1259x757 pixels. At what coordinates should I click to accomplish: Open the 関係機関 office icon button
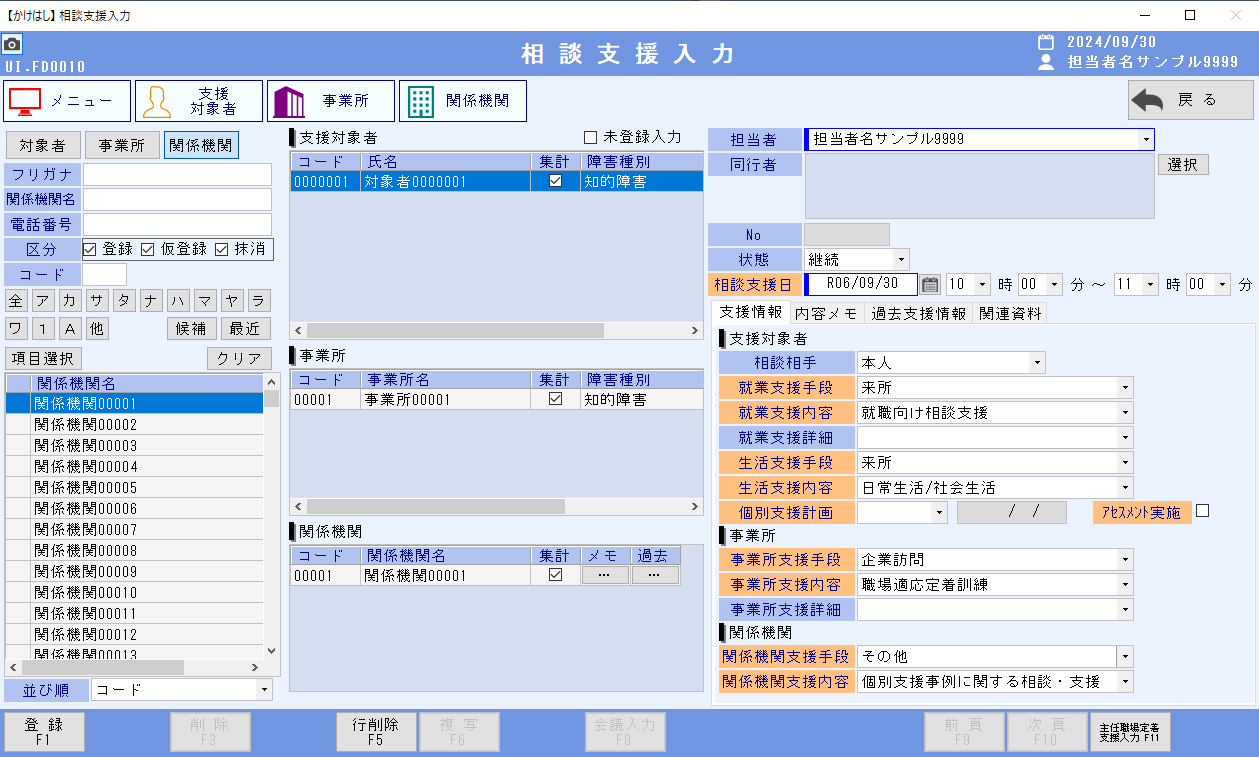pyautogui.click(x=462, y=101)
